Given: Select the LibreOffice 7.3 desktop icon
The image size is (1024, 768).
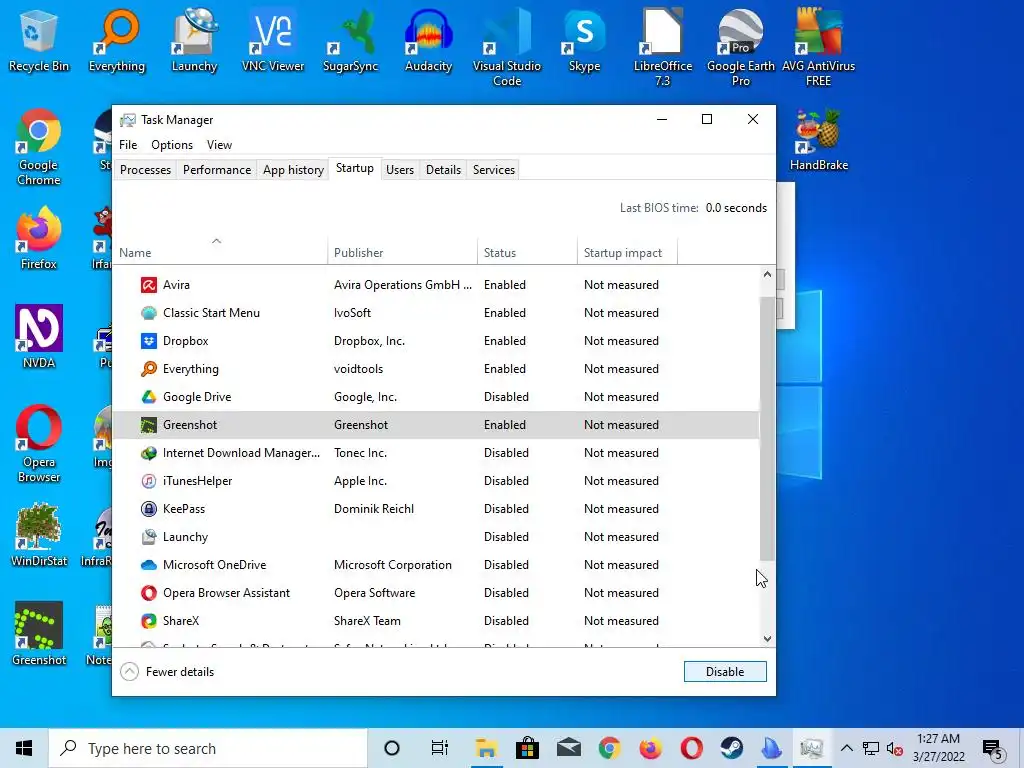Looking at the screenshot, I should click(663, 47).
